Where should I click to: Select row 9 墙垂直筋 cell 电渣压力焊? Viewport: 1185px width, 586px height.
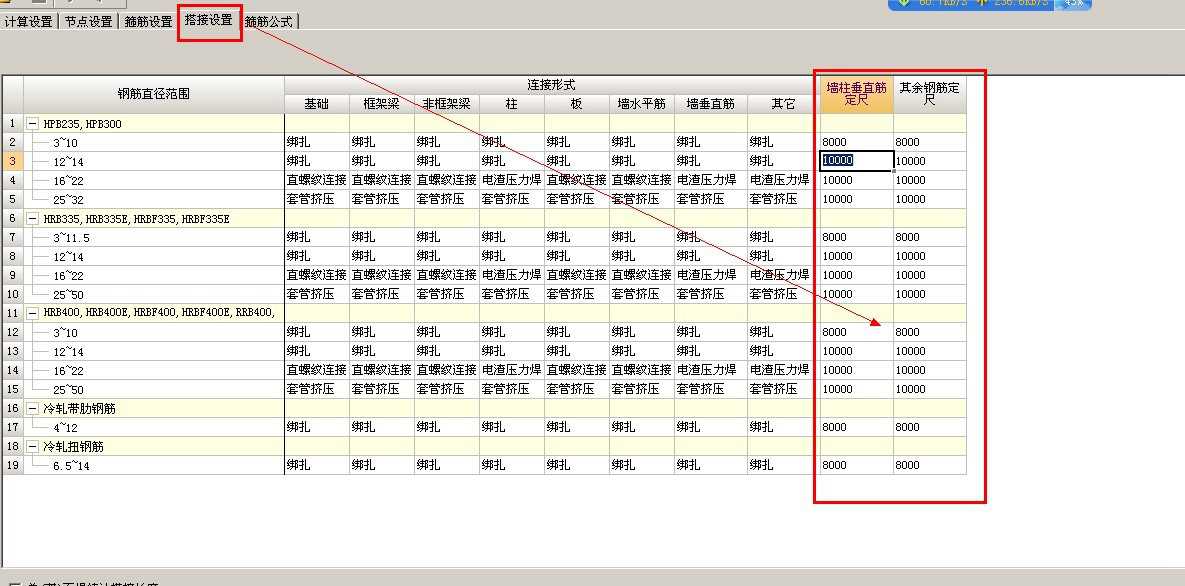(x=710, y=275)
